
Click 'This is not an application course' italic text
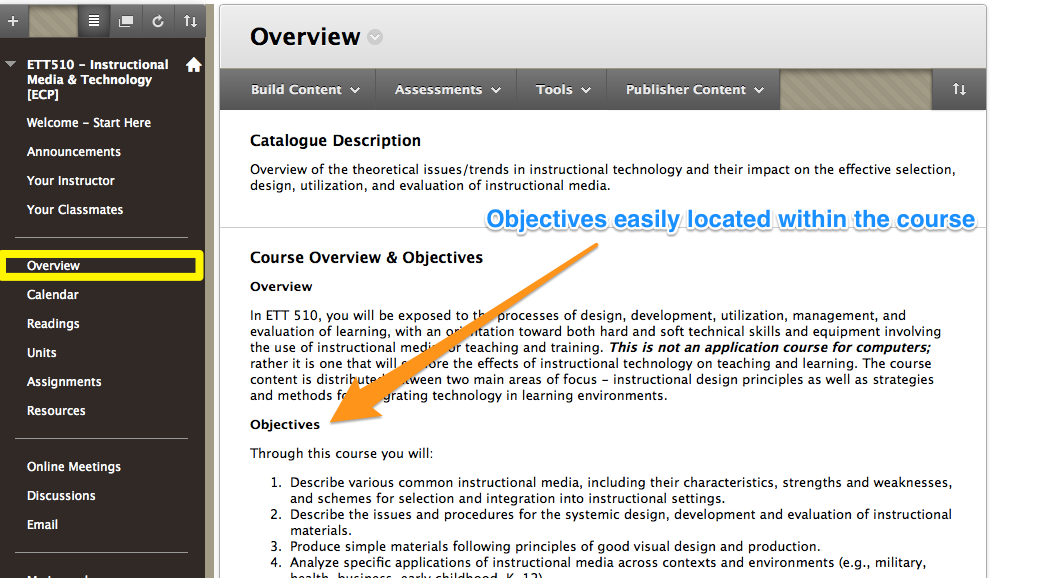click(x=770, y=348)
